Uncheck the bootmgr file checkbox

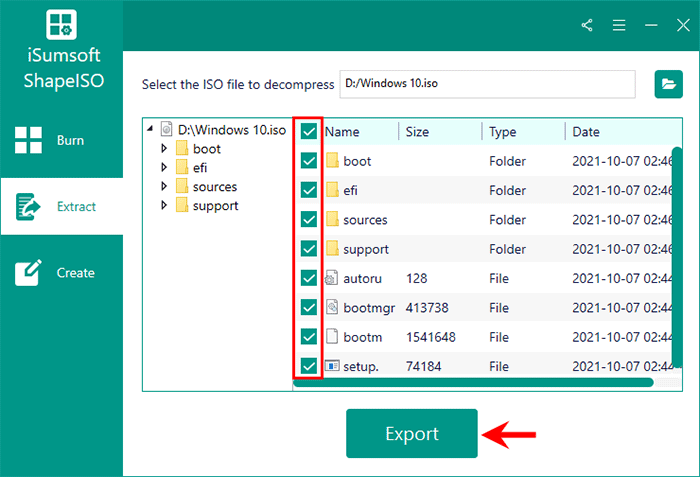[x=308, y=307]
